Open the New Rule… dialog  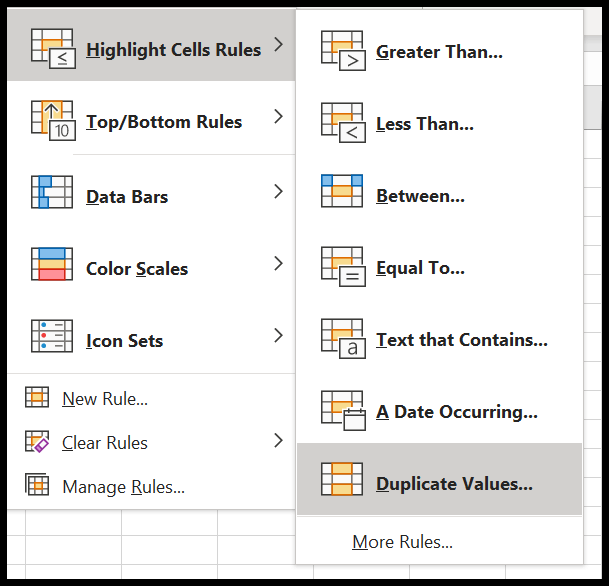coord(105,399)
